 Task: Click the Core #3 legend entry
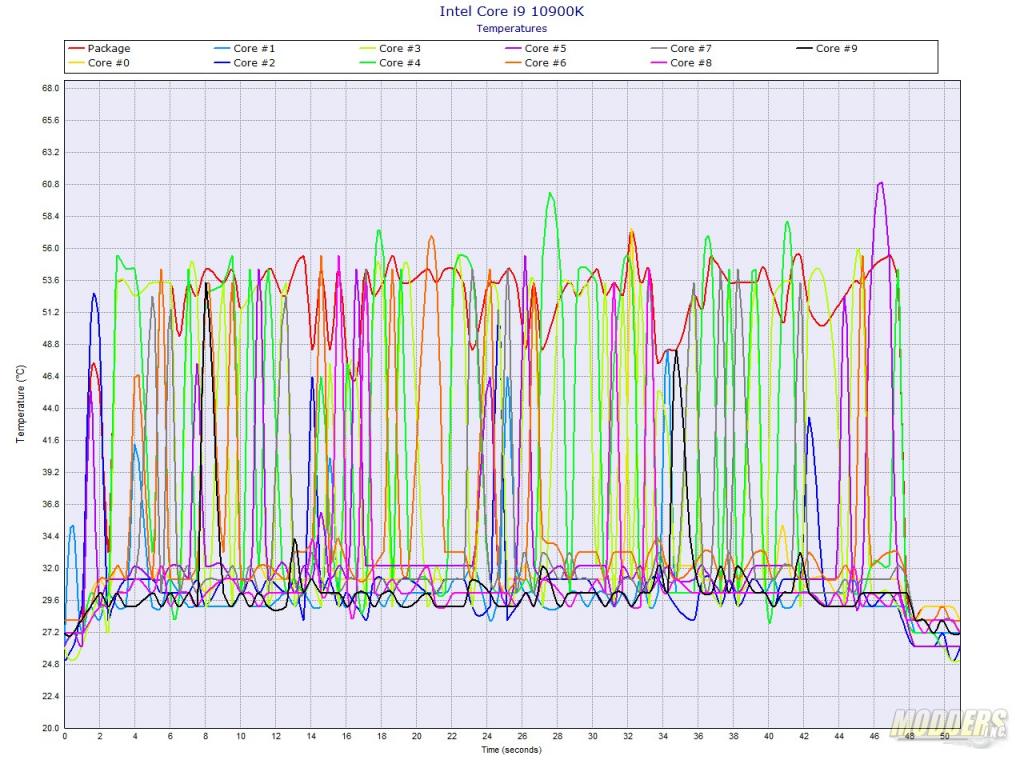390,48
